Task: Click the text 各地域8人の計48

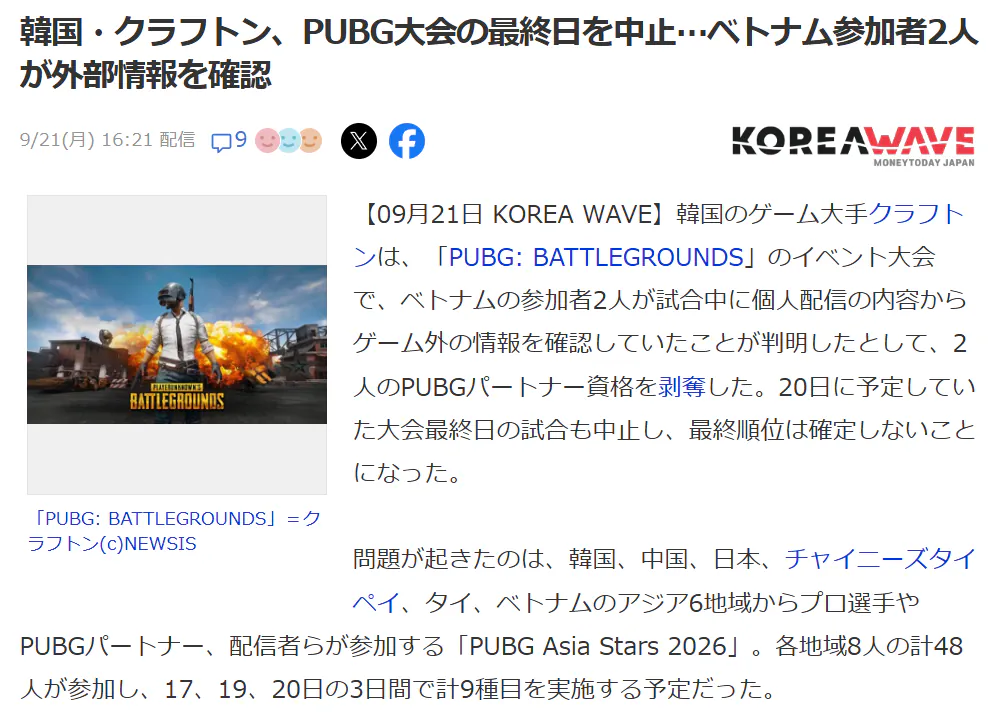Action: (869, 646)
